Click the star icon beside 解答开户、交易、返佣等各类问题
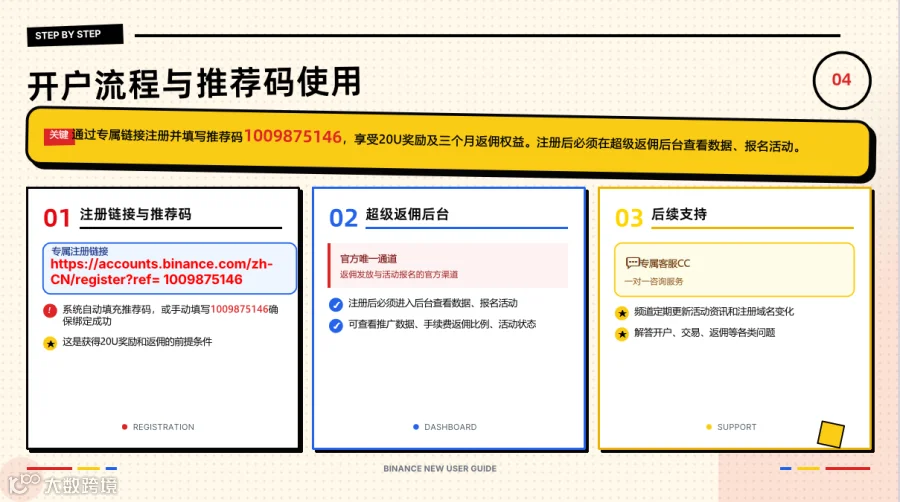 pyautogui.click(x=622, y=333)
